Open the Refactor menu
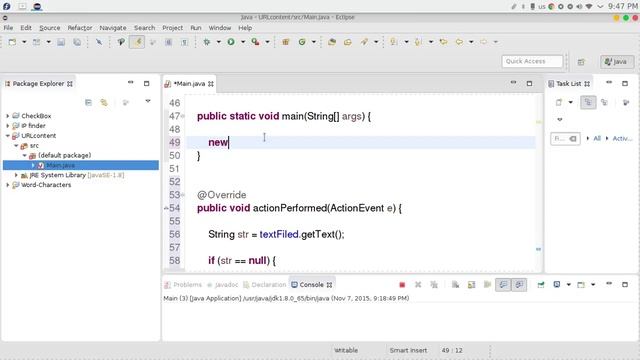Viewport: 640px width, 360px height. coord(80,28)
